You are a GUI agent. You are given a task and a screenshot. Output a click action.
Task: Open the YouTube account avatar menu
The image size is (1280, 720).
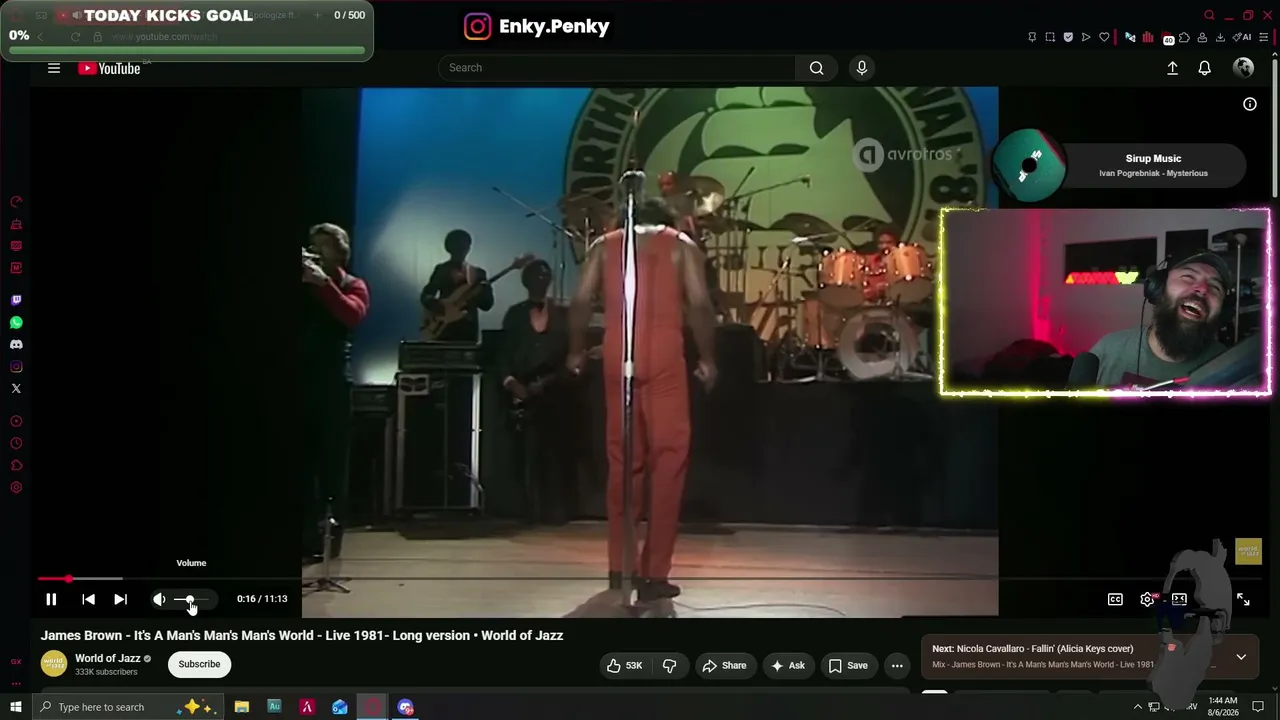(1243, 68)
